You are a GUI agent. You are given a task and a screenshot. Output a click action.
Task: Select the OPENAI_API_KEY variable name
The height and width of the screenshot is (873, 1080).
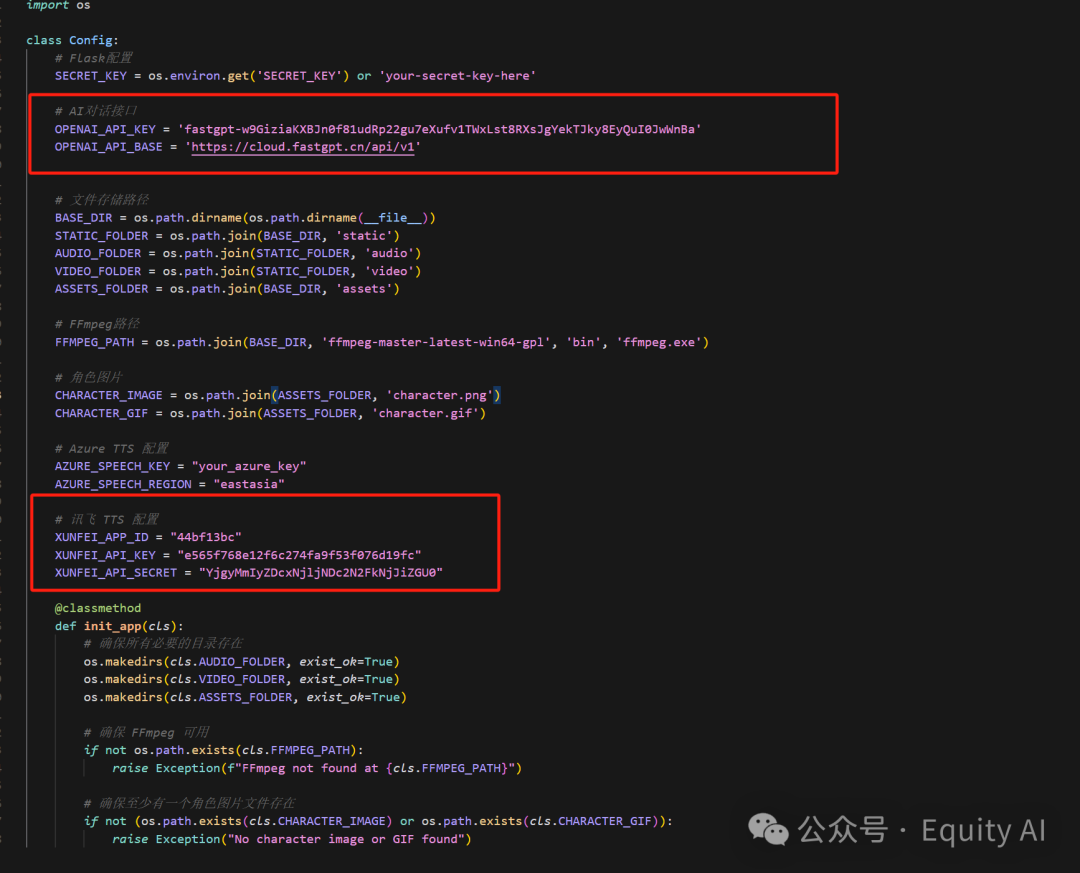(x=105, y=129)
